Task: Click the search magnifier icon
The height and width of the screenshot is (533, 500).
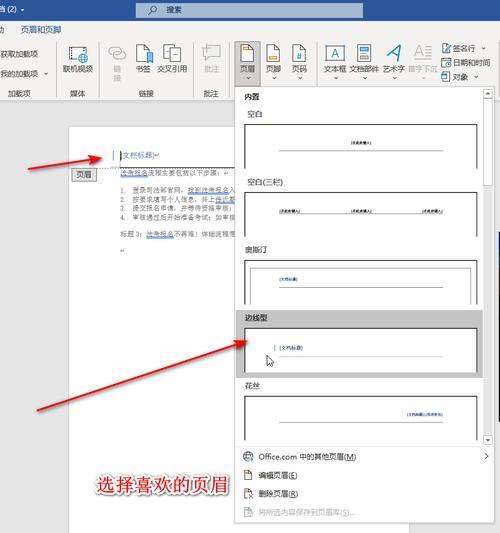Action: (x=153, y=10)
